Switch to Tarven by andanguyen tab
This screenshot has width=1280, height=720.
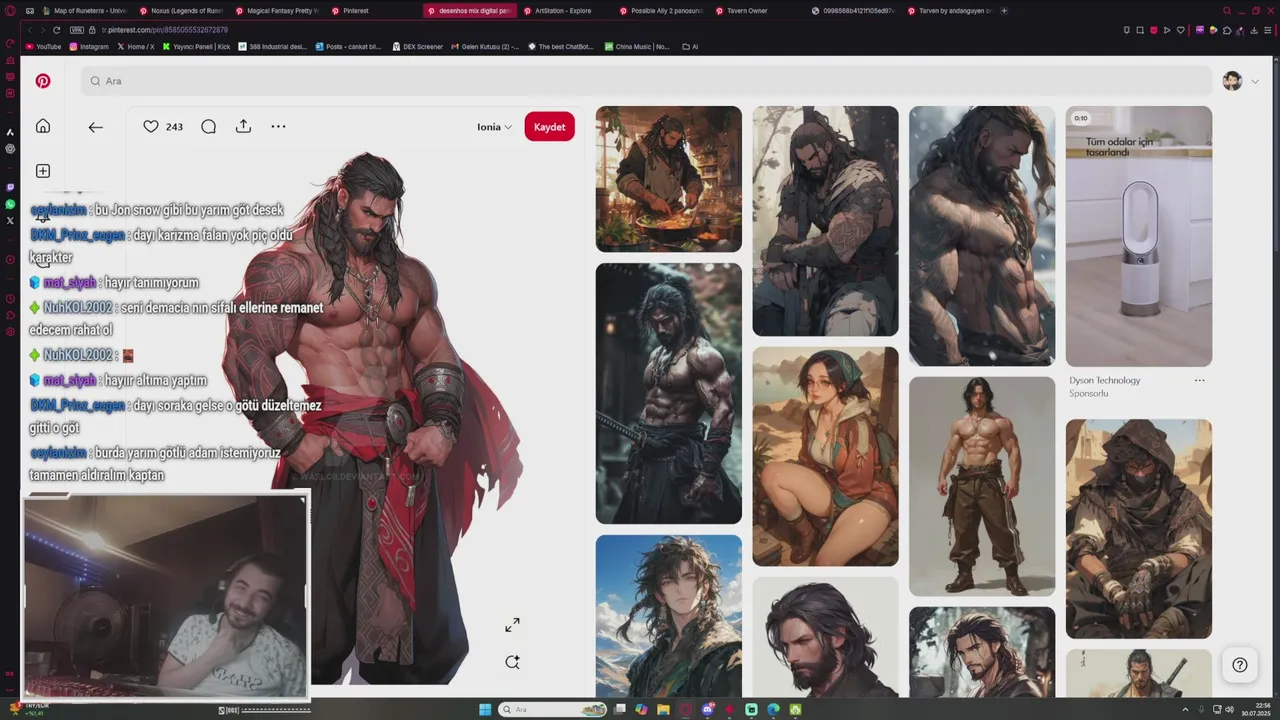tap(949, 11)
